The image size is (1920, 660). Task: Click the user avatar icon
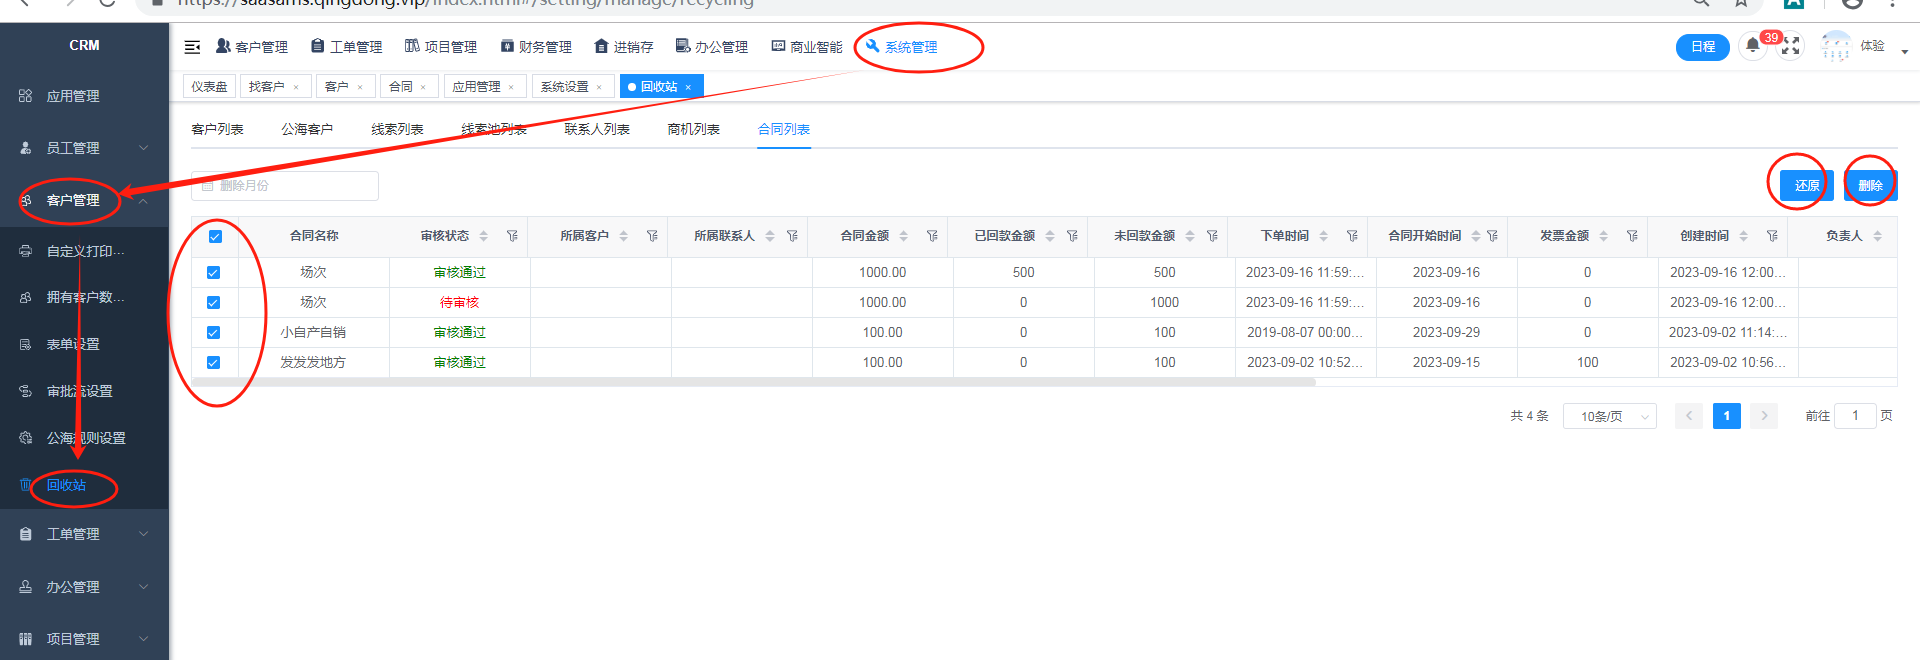(1836, 46)
